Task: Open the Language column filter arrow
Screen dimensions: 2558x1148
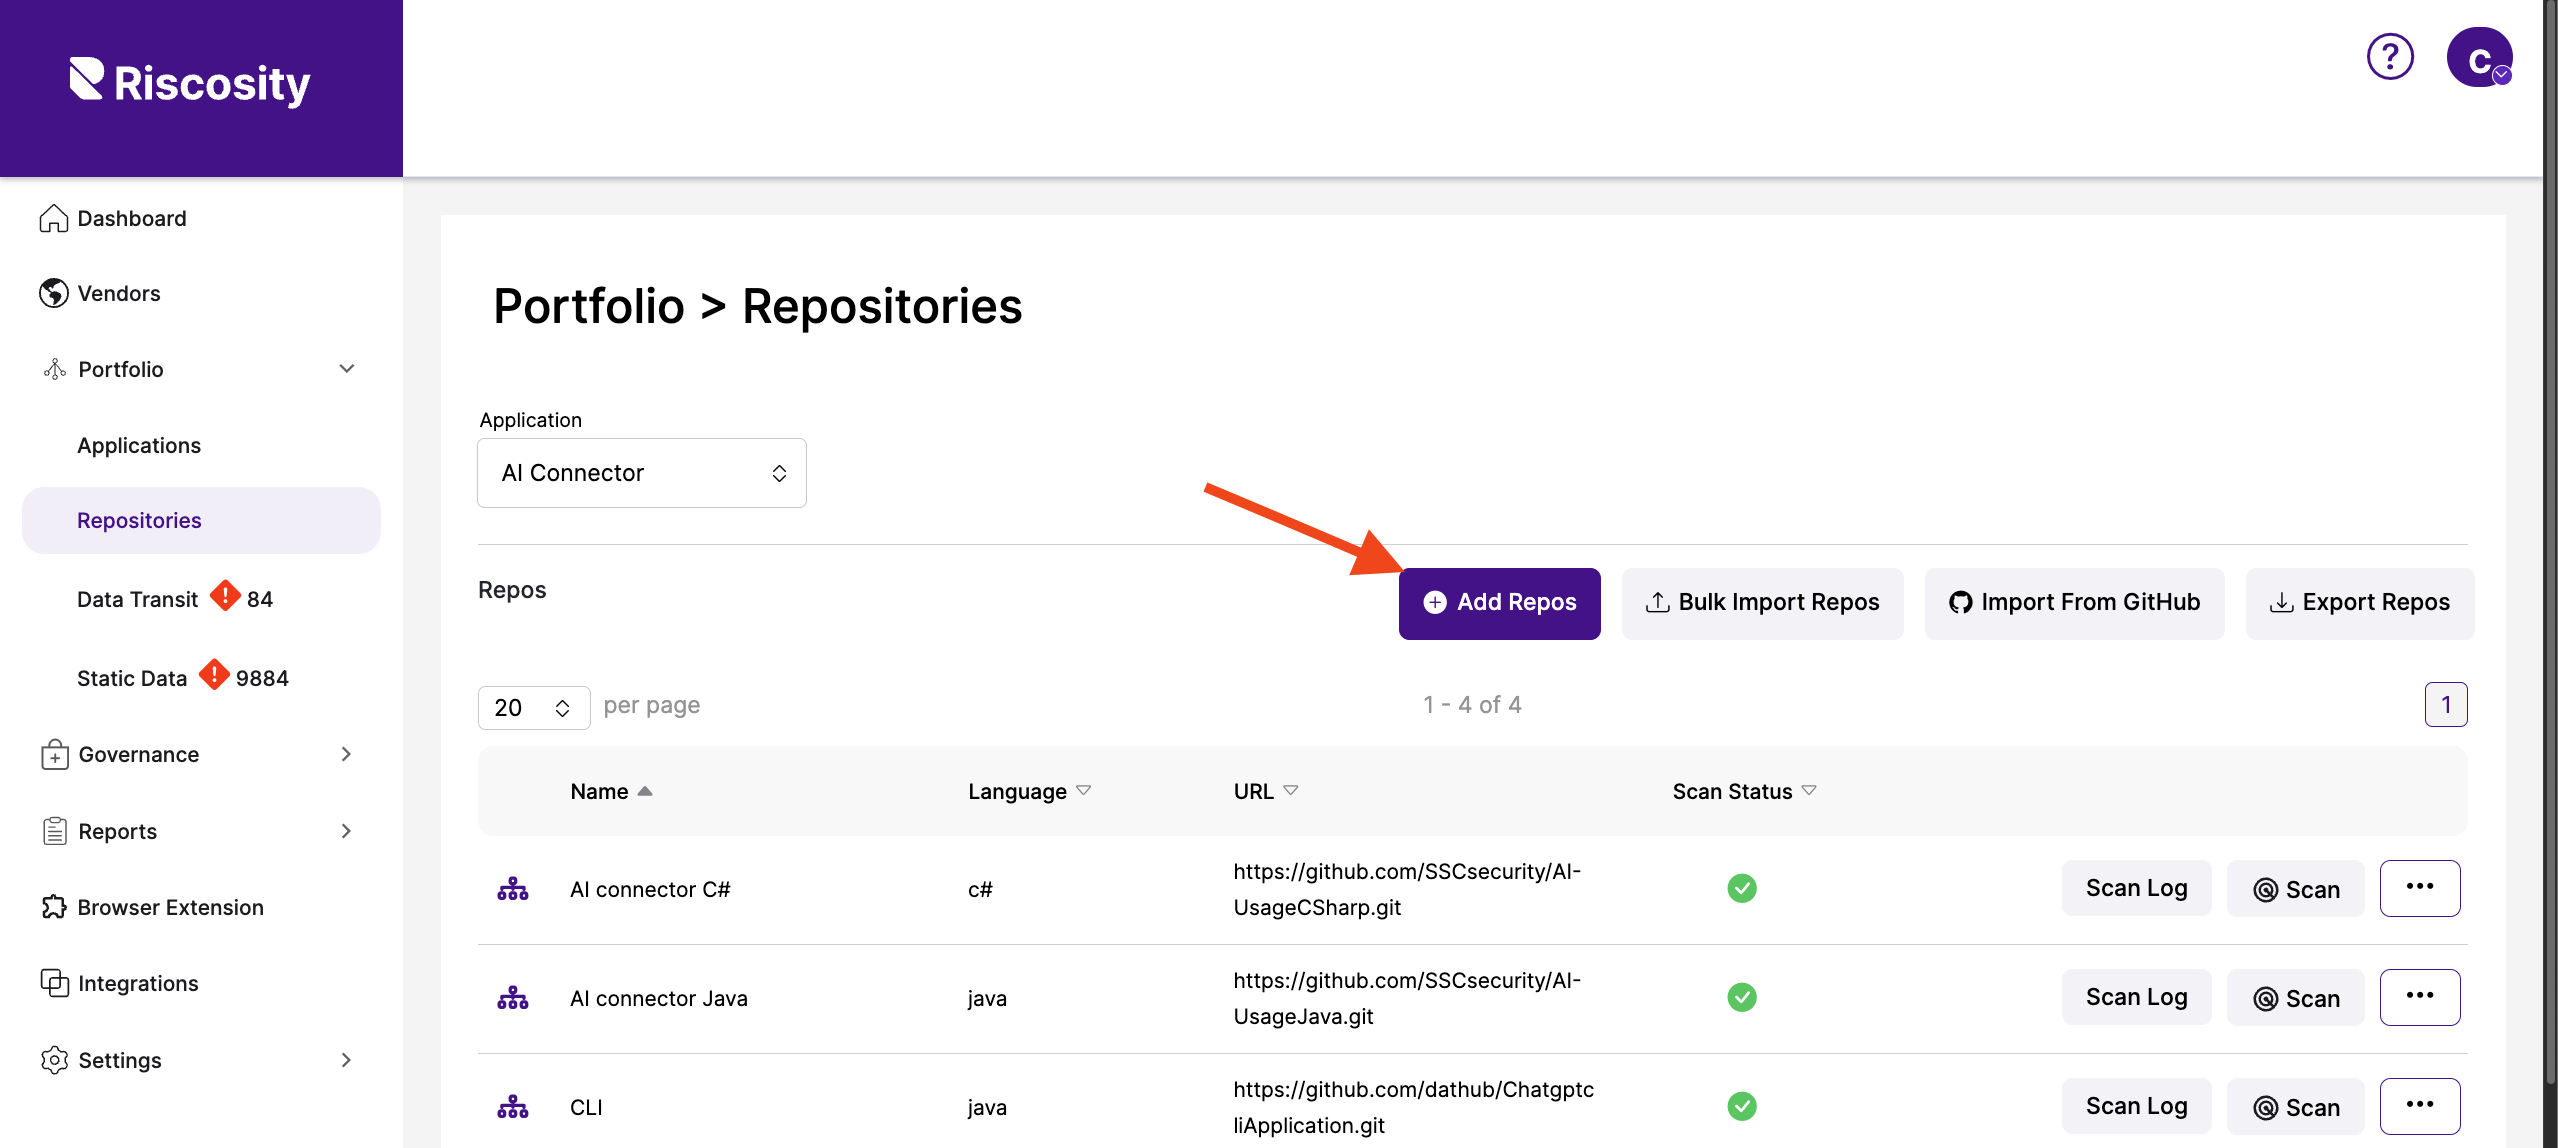Action: click(1084, 791)
